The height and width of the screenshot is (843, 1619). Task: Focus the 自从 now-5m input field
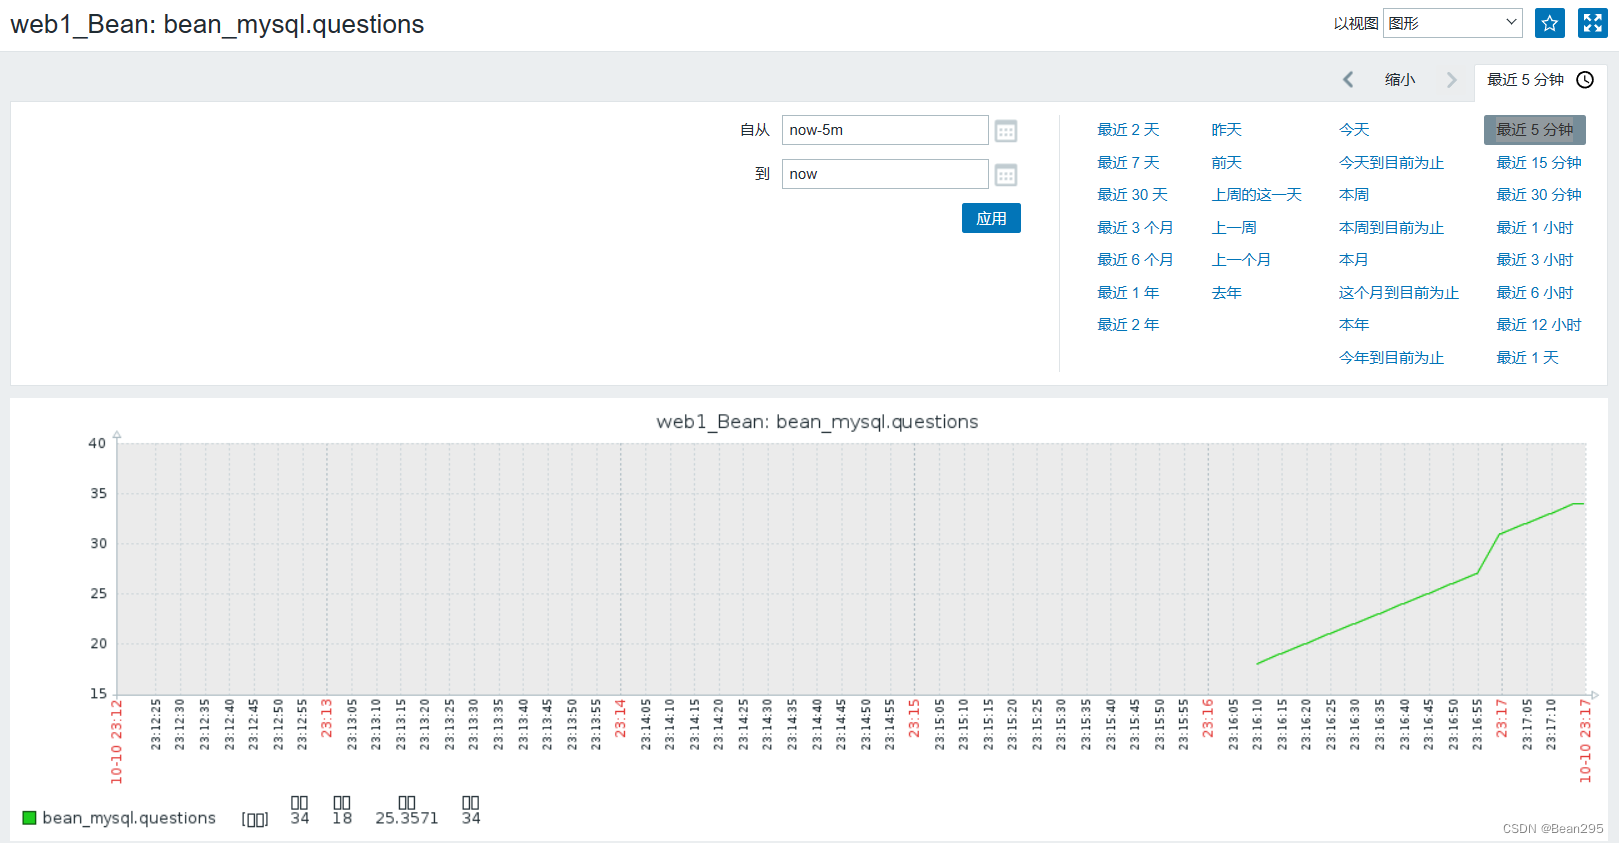885,130
